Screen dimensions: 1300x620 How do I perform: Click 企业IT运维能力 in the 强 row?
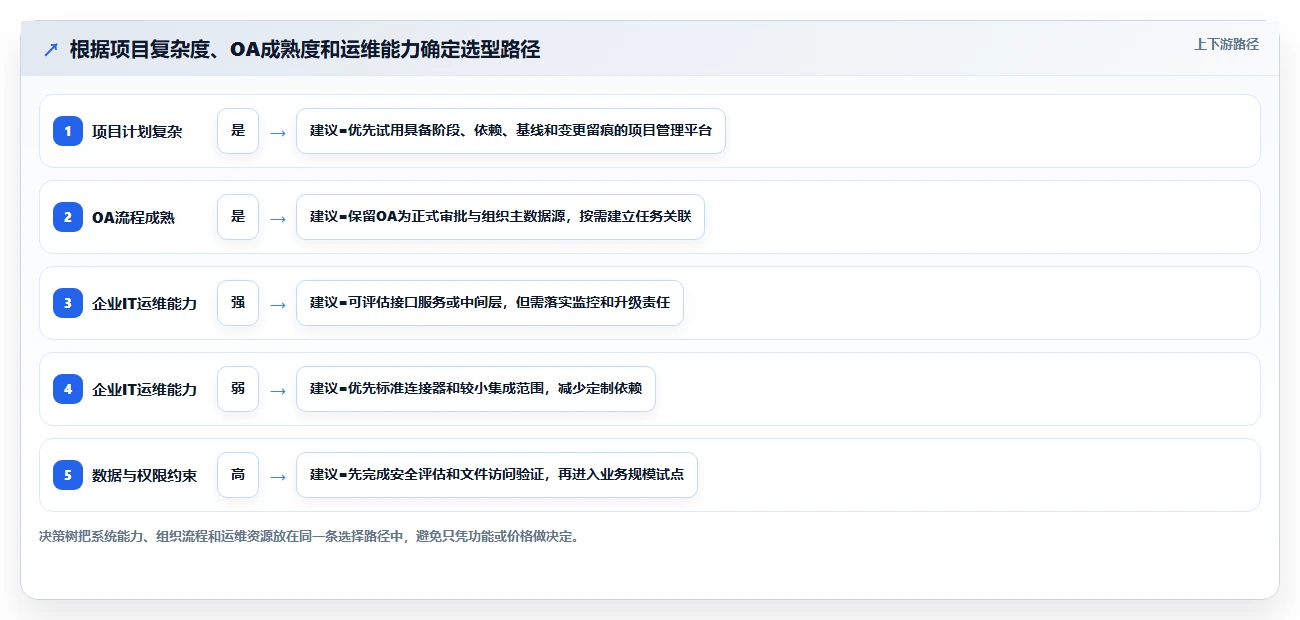click(x=145, y=303)
